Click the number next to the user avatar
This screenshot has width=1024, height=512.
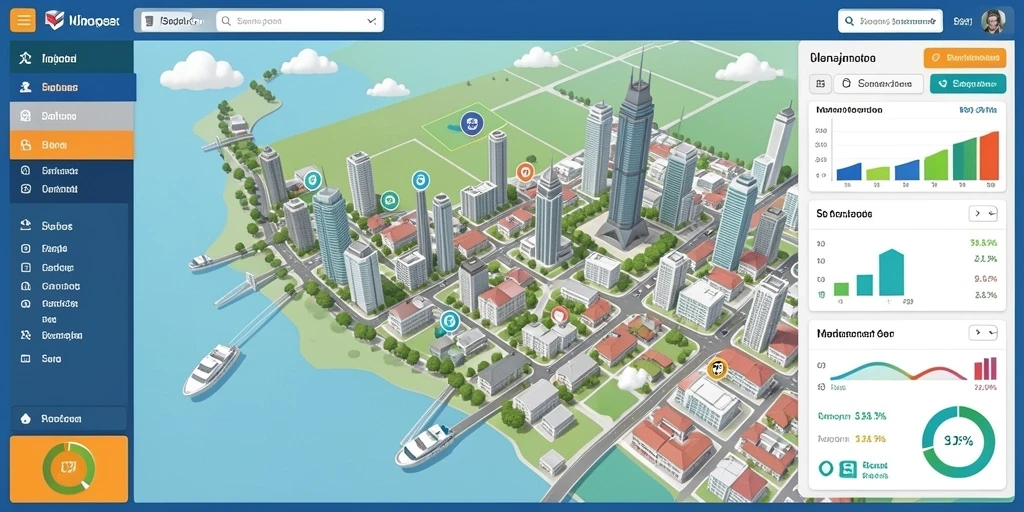pos(963,21)
